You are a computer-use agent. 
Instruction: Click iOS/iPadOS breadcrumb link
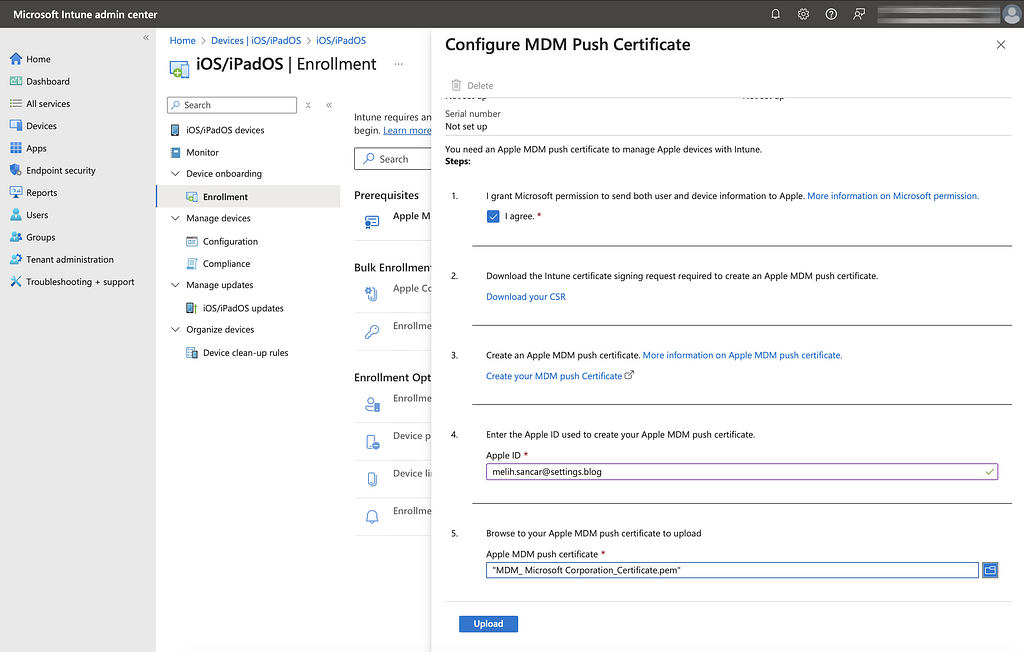[341, 41]
